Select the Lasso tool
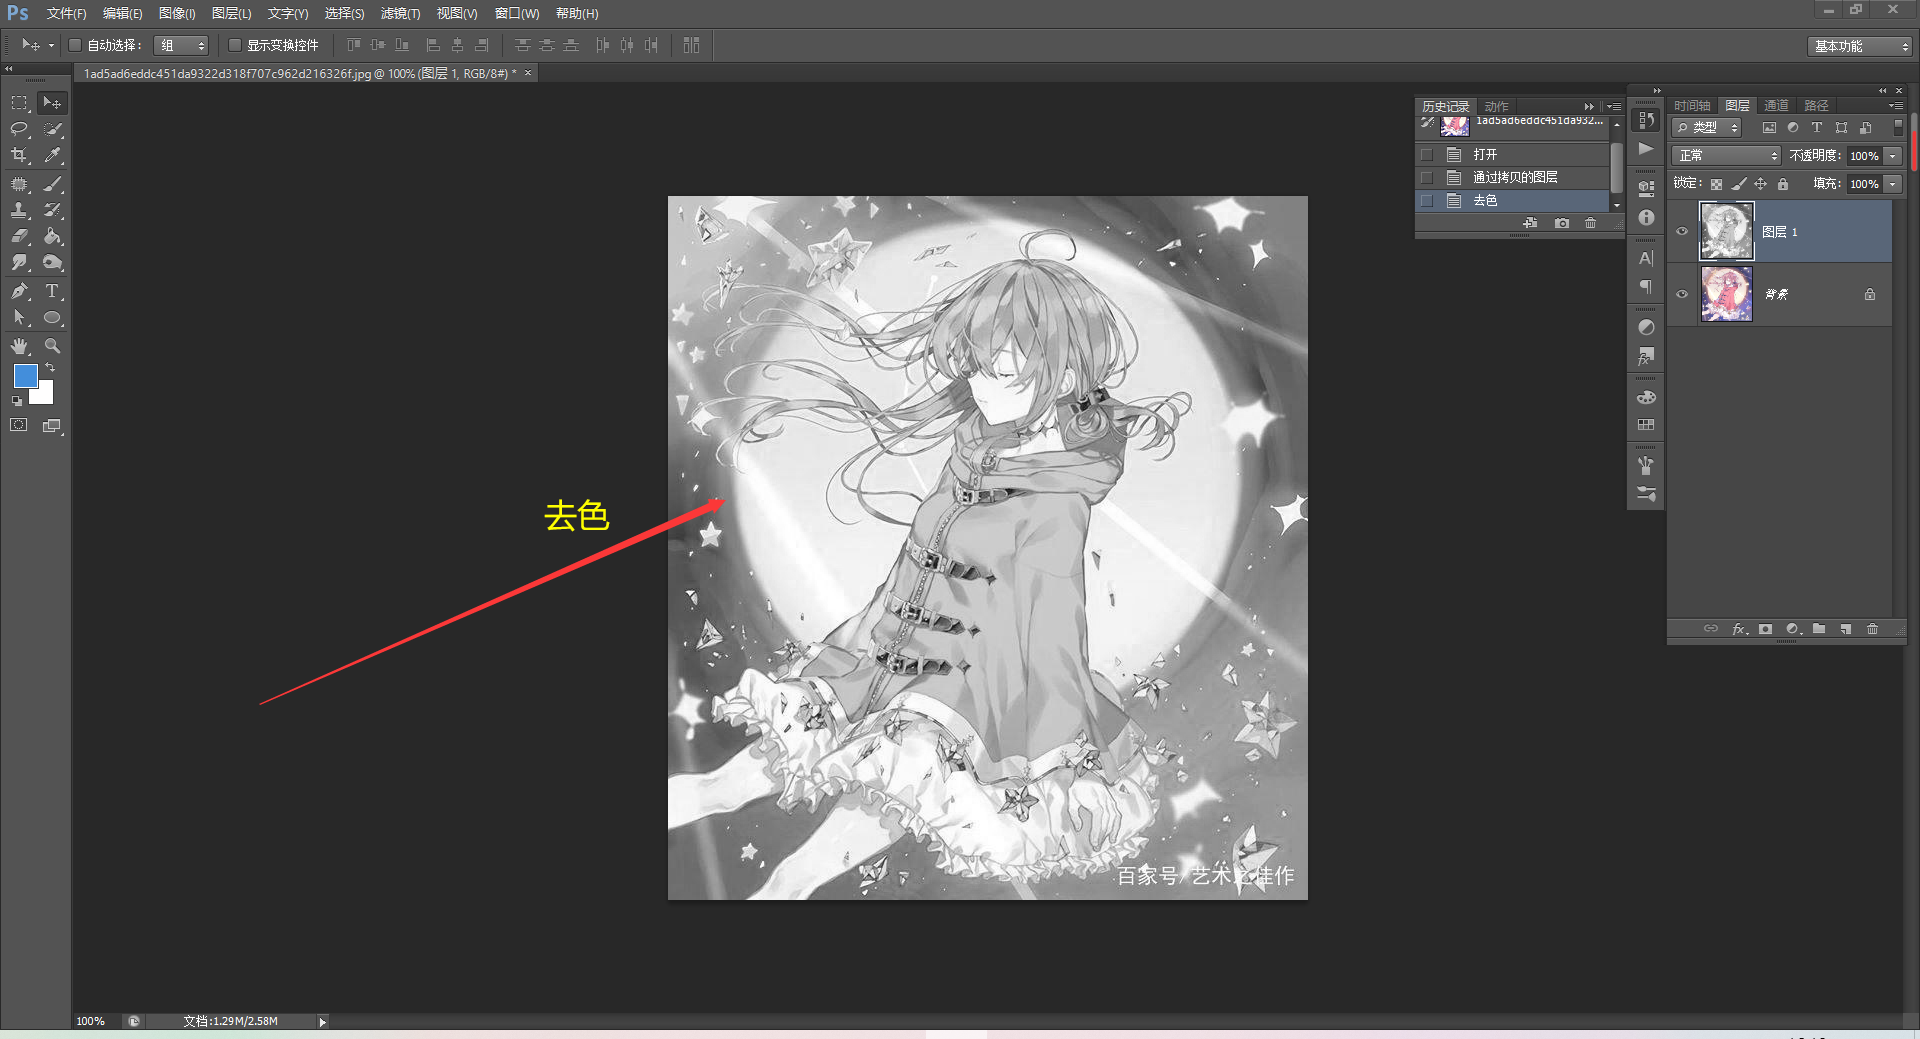 (19, 129)
